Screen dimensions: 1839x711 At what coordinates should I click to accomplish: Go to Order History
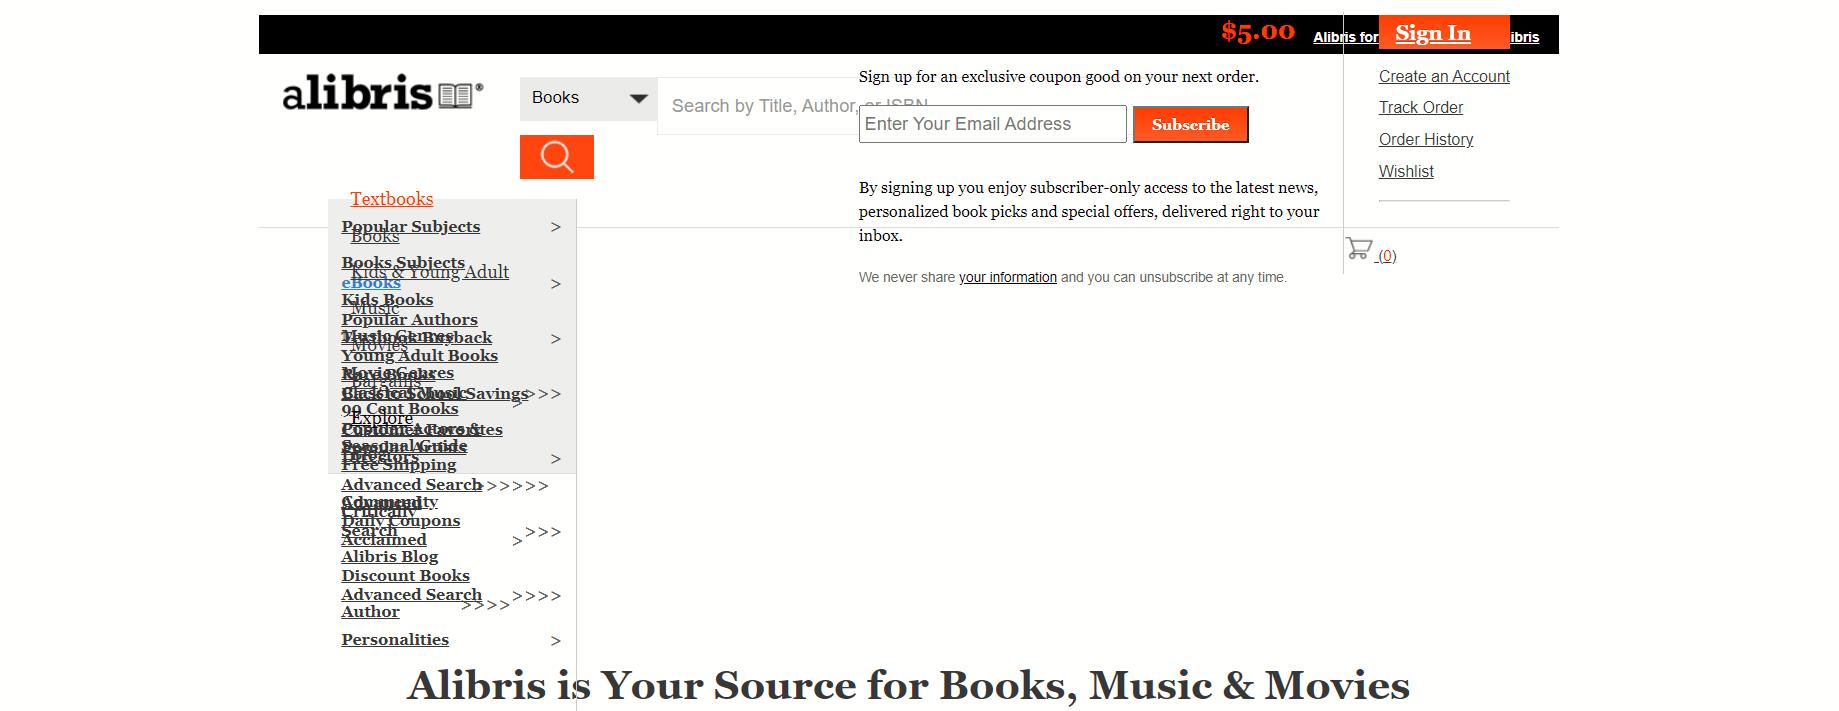coord(1425,140)
